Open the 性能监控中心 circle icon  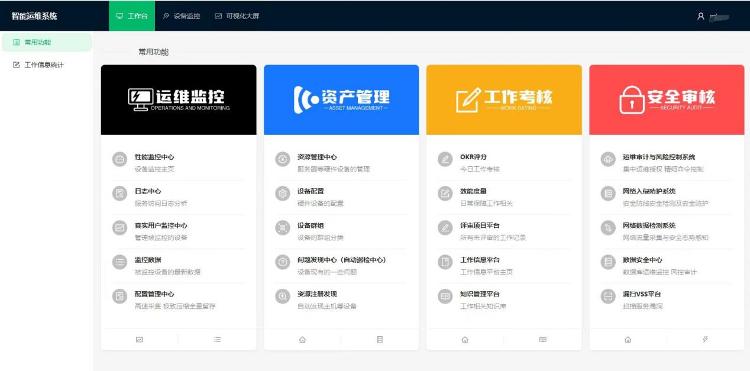point(120,159)
